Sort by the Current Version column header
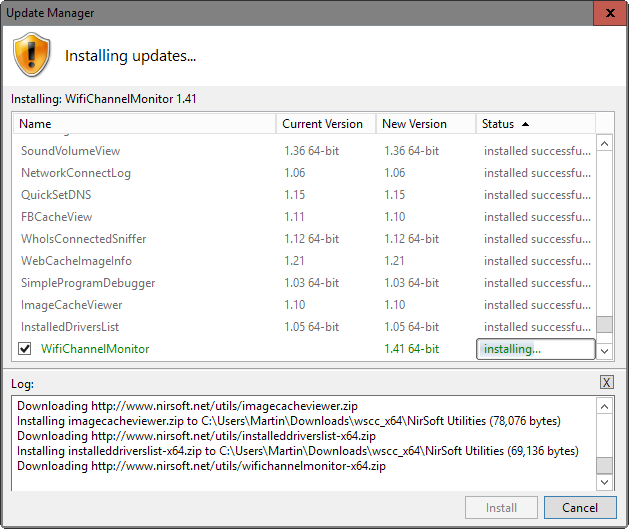The width and height of the screenshot is (629, 529). 326,124
